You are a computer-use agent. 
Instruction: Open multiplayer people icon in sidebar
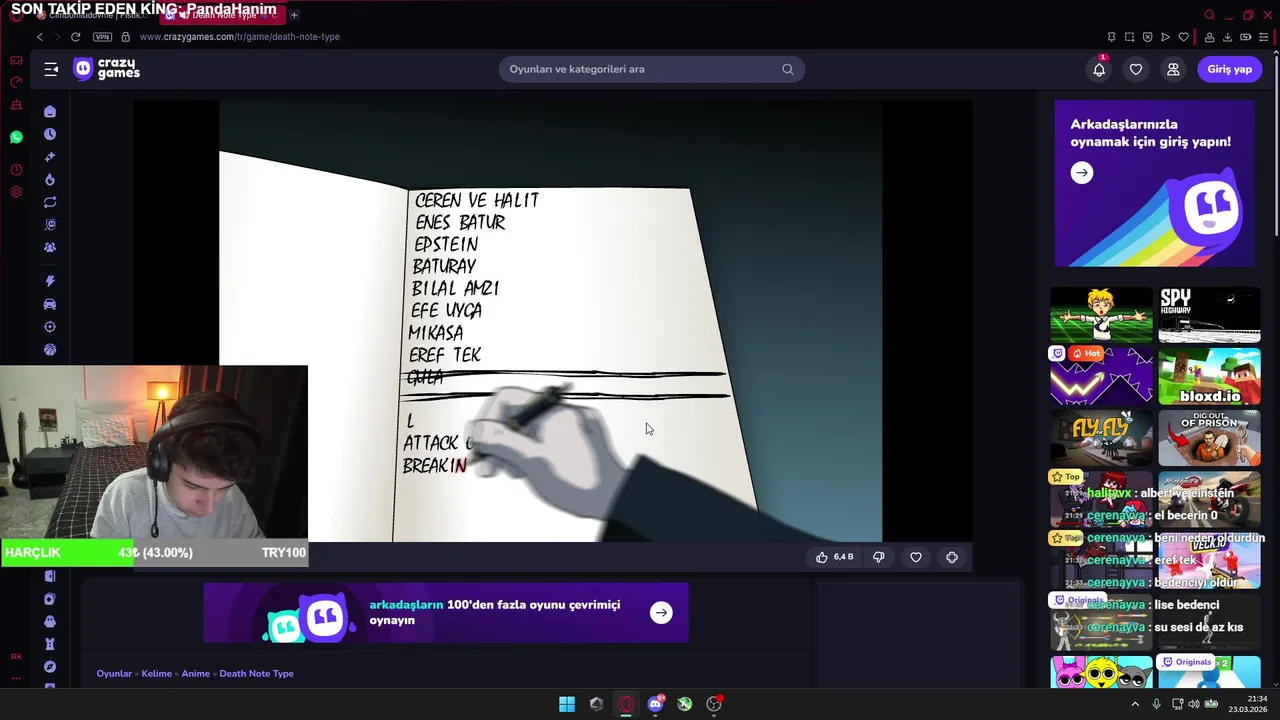coord(50,247)
